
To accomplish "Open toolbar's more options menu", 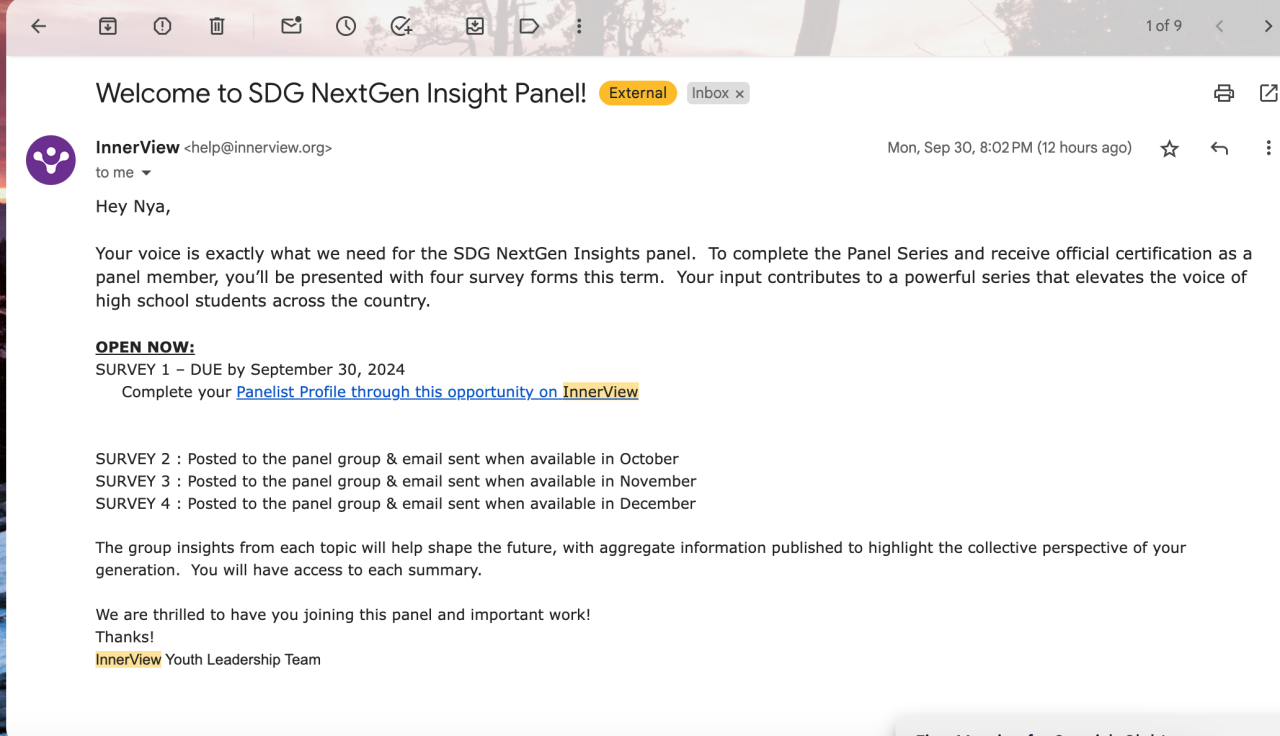I will coord(579,27).
